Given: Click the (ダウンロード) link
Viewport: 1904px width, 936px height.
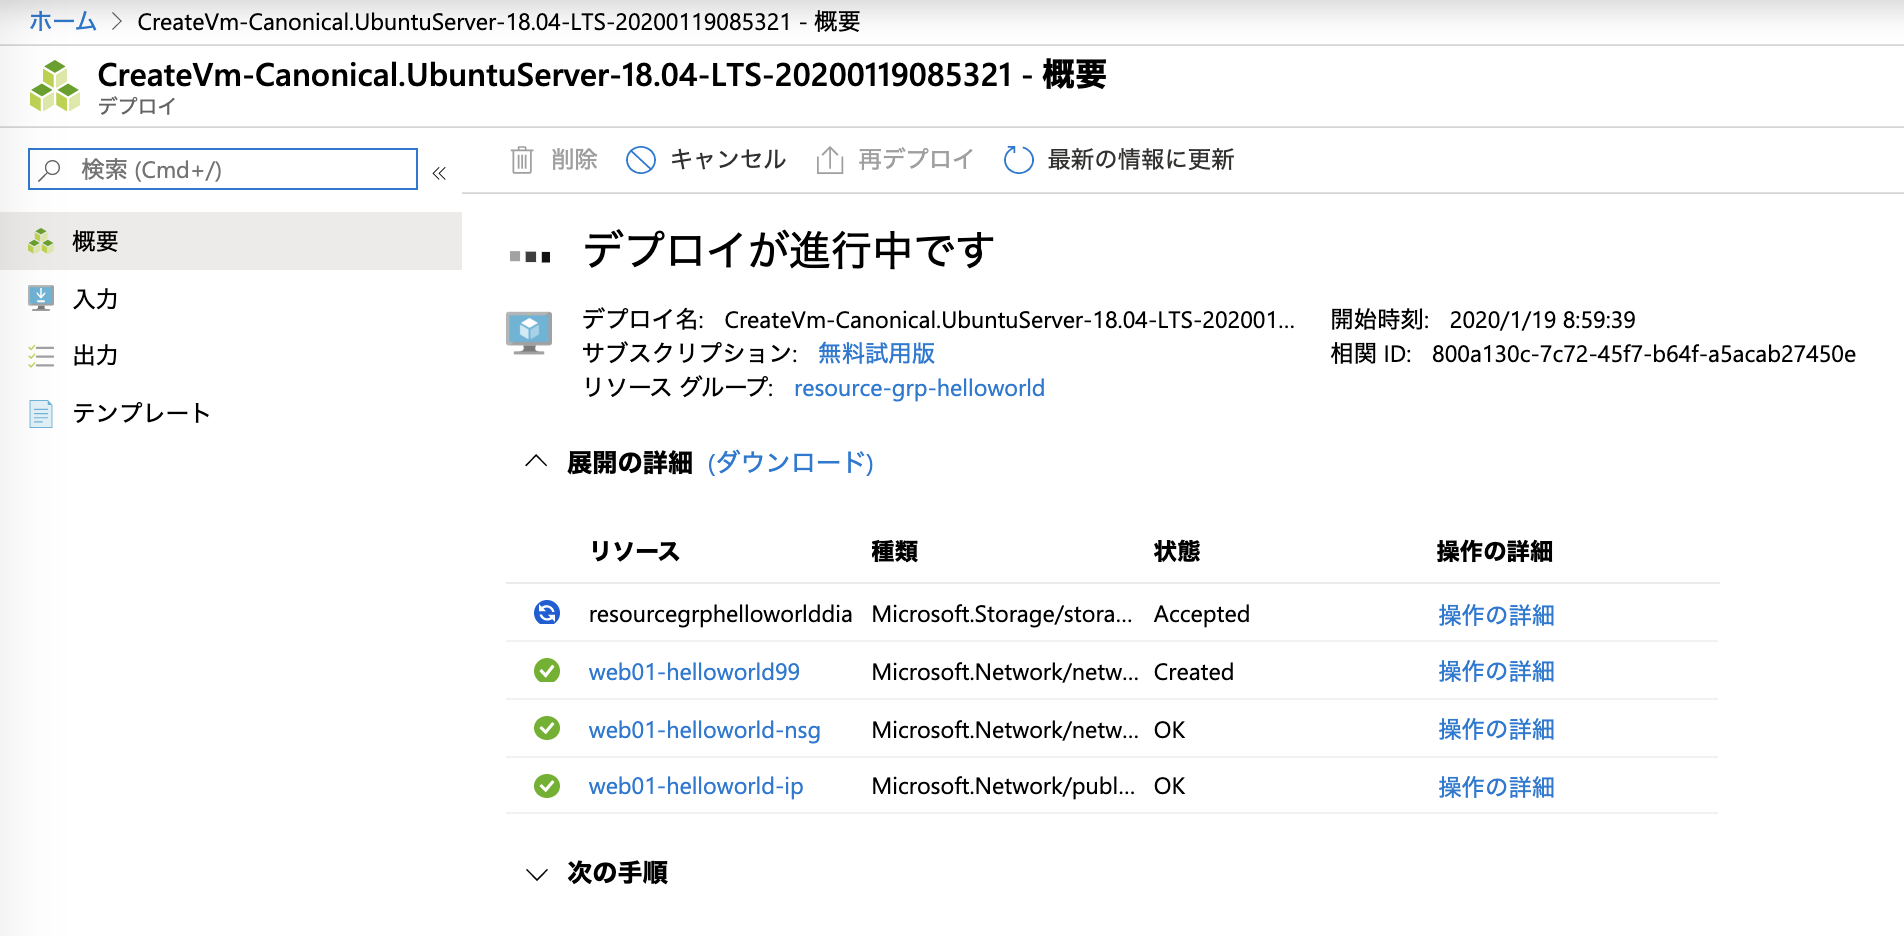Looking at the screenshot, I should click(791, 462).
